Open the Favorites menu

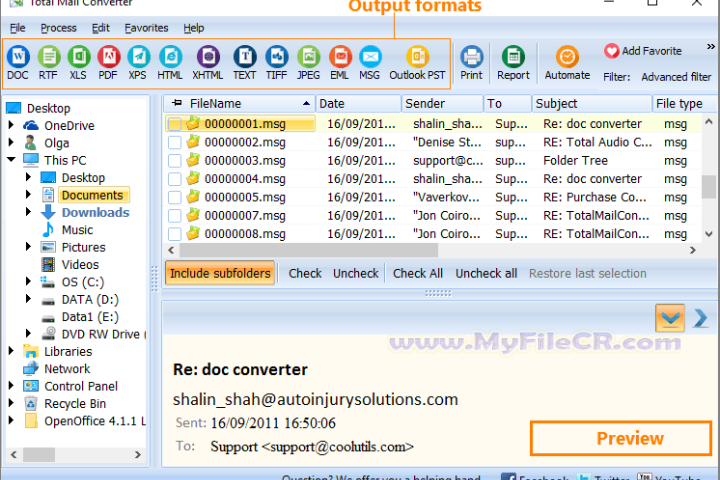[x=146, y=28]
